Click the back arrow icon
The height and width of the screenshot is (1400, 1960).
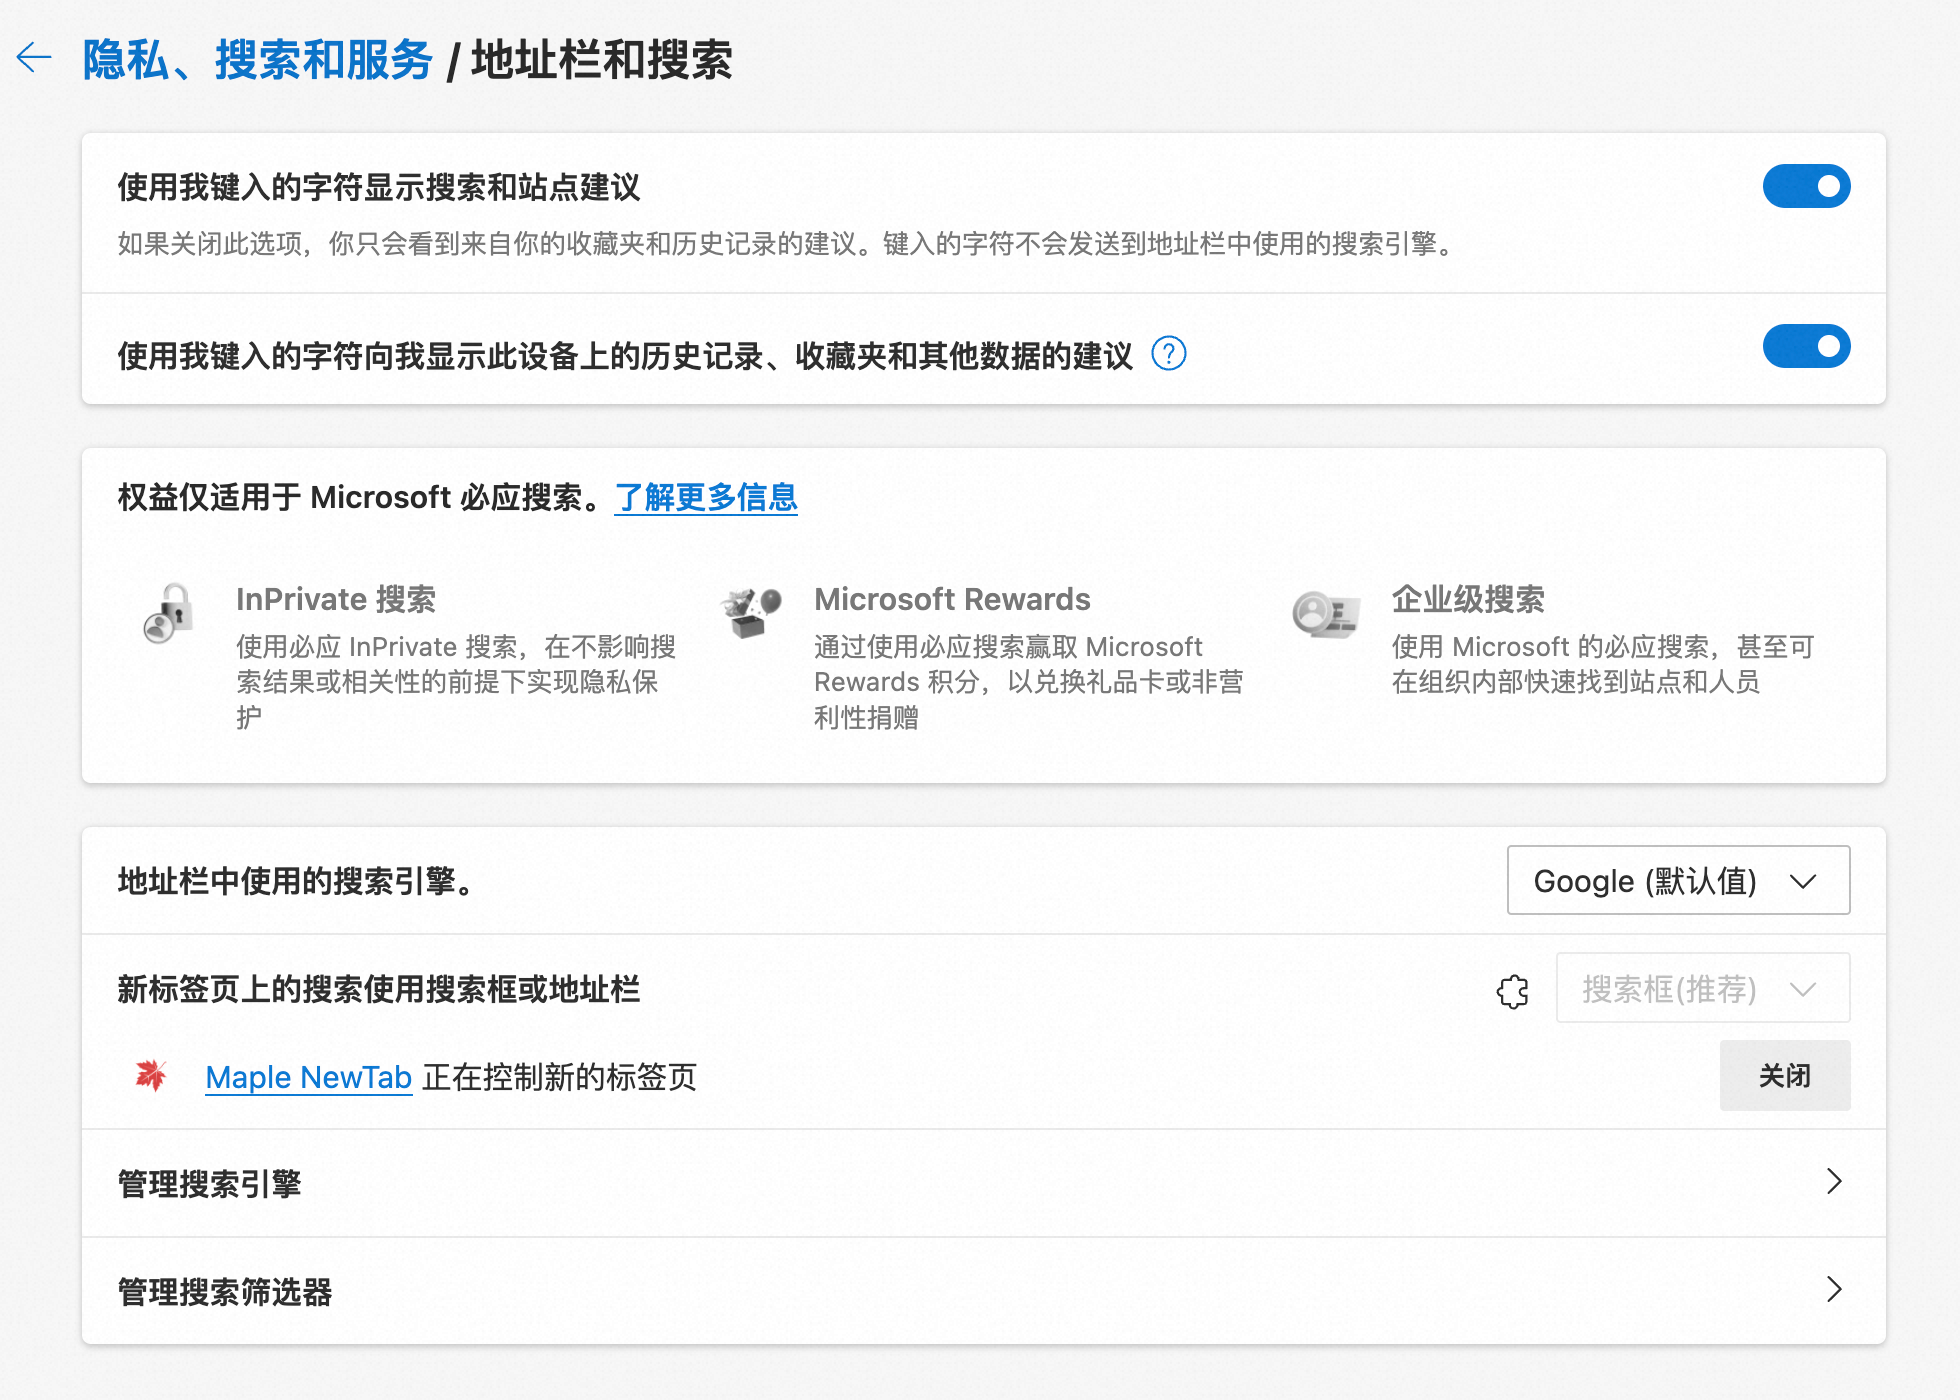click(34, 58)
